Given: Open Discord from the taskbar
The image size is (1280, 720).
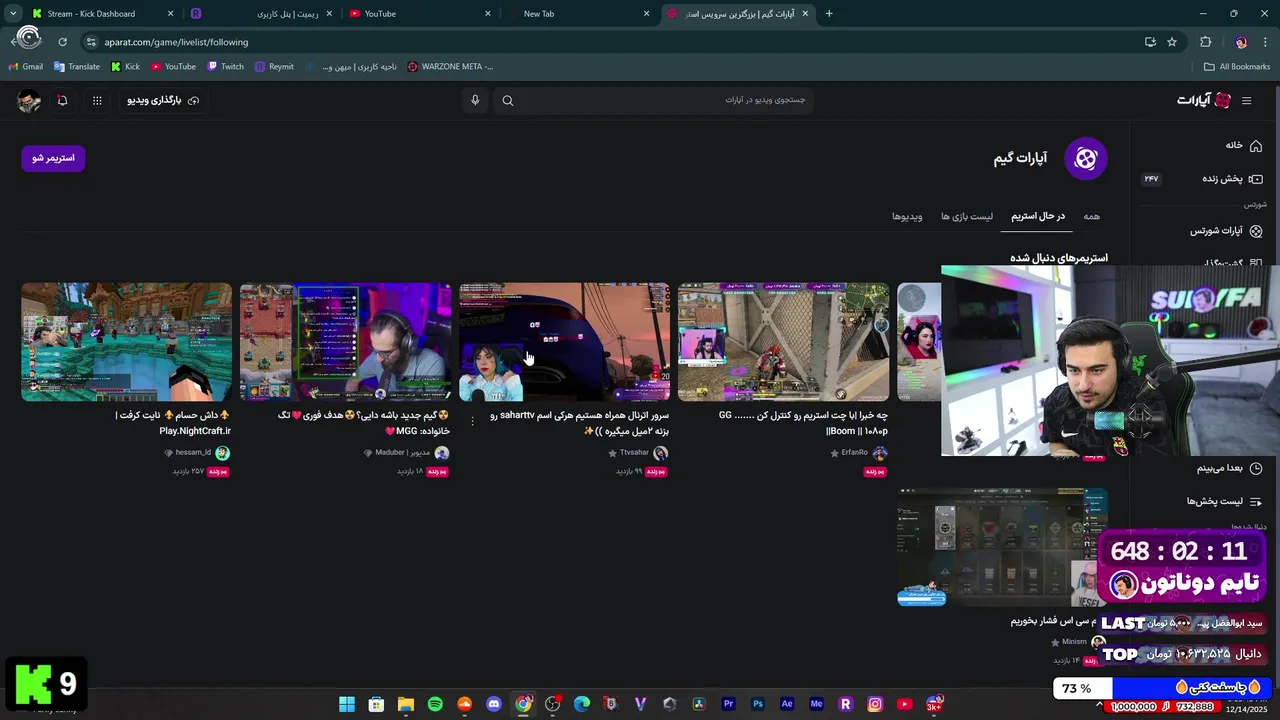Looking at the screenshot, I should [x=494, y=704].
